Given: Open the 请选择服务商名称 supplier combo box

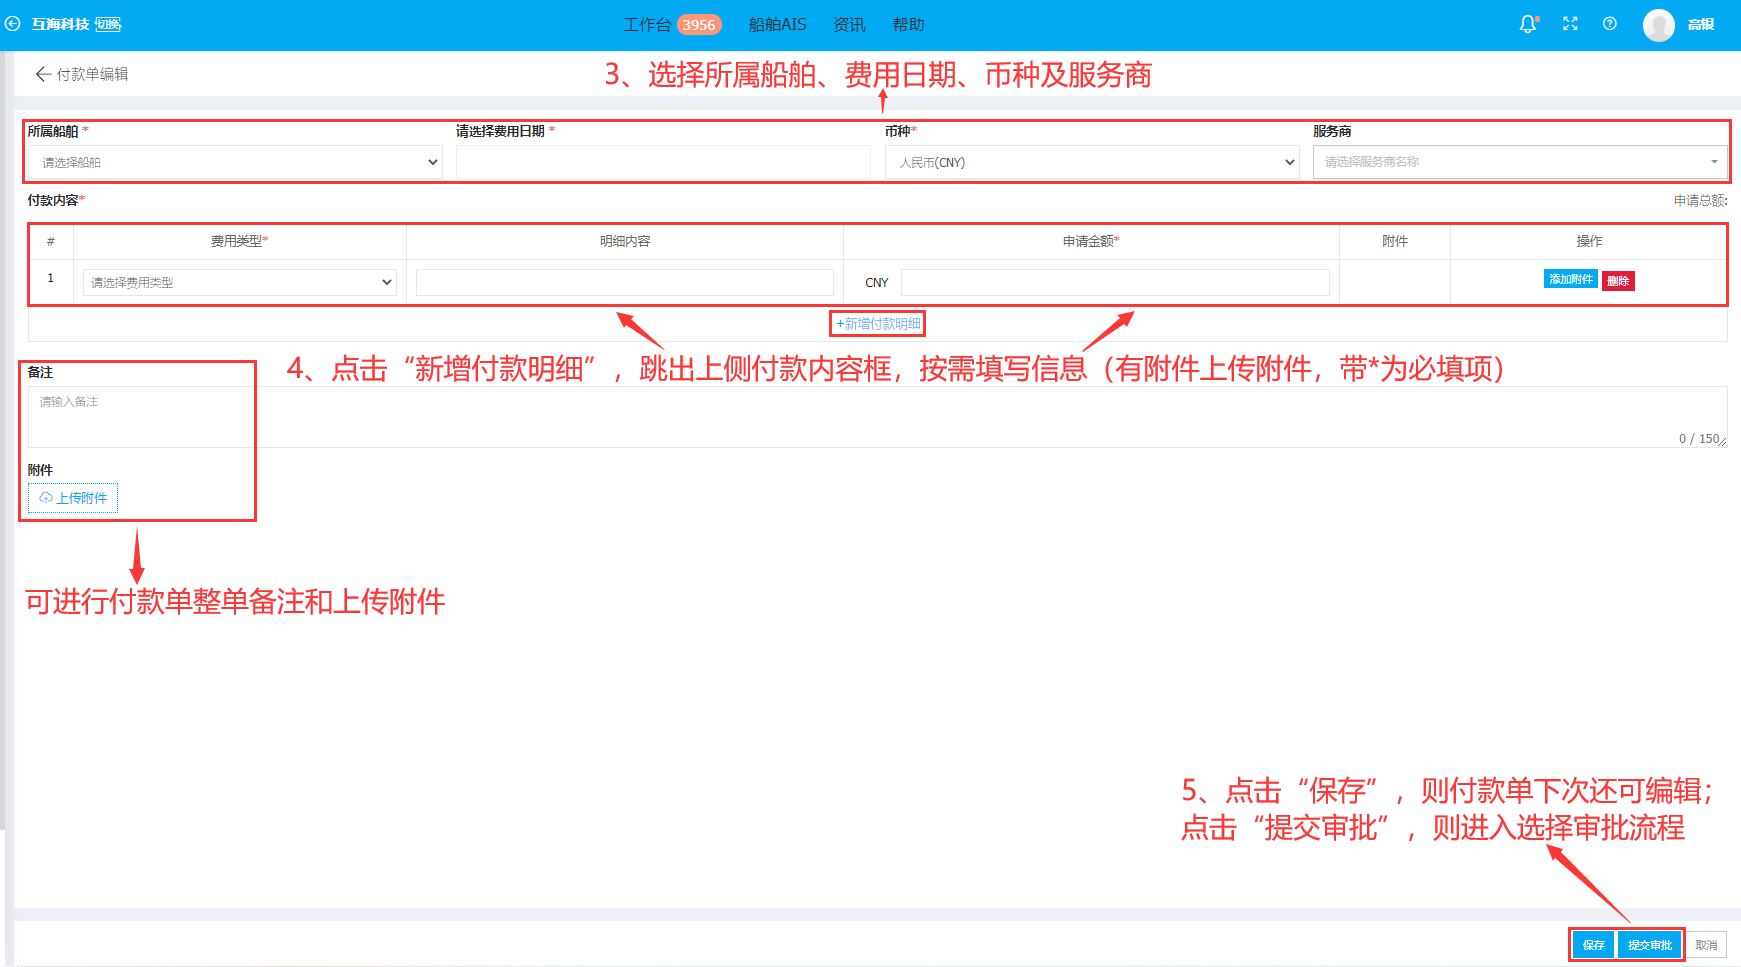Looking at the screenshot, I should (1520, 162).
